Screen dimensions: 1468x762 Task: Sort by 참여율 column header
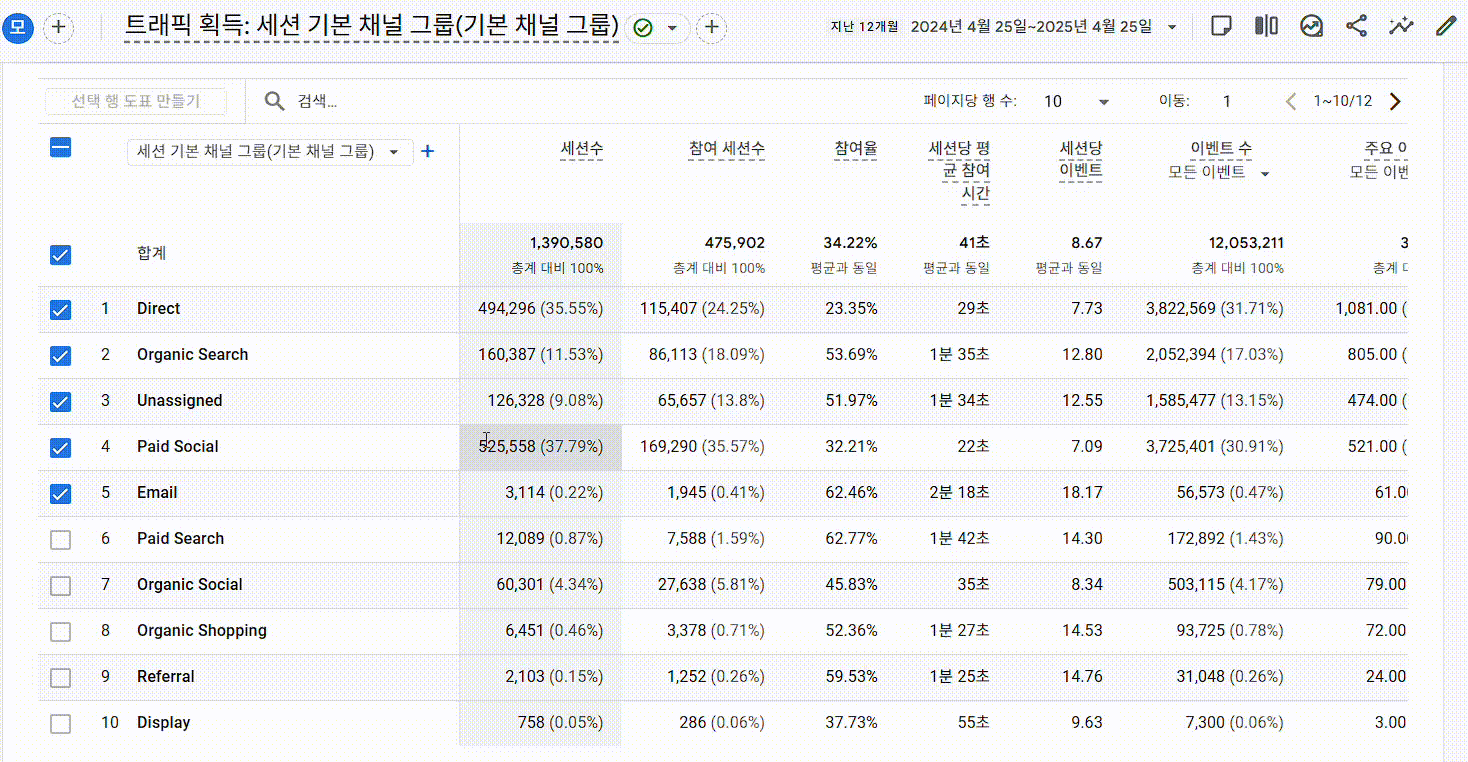pyautogui.click(x=856, y=148)
